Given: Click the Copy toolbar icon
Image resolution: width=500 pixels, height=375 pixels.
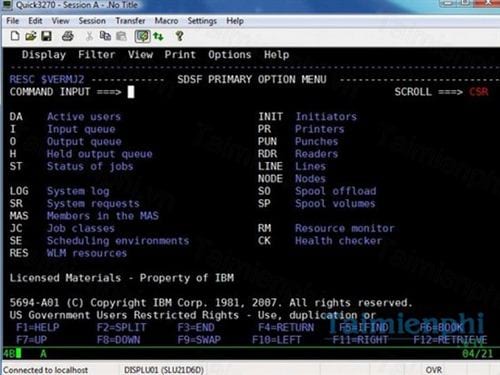Looking at the screenshot, I should click(x=105, y=36).
